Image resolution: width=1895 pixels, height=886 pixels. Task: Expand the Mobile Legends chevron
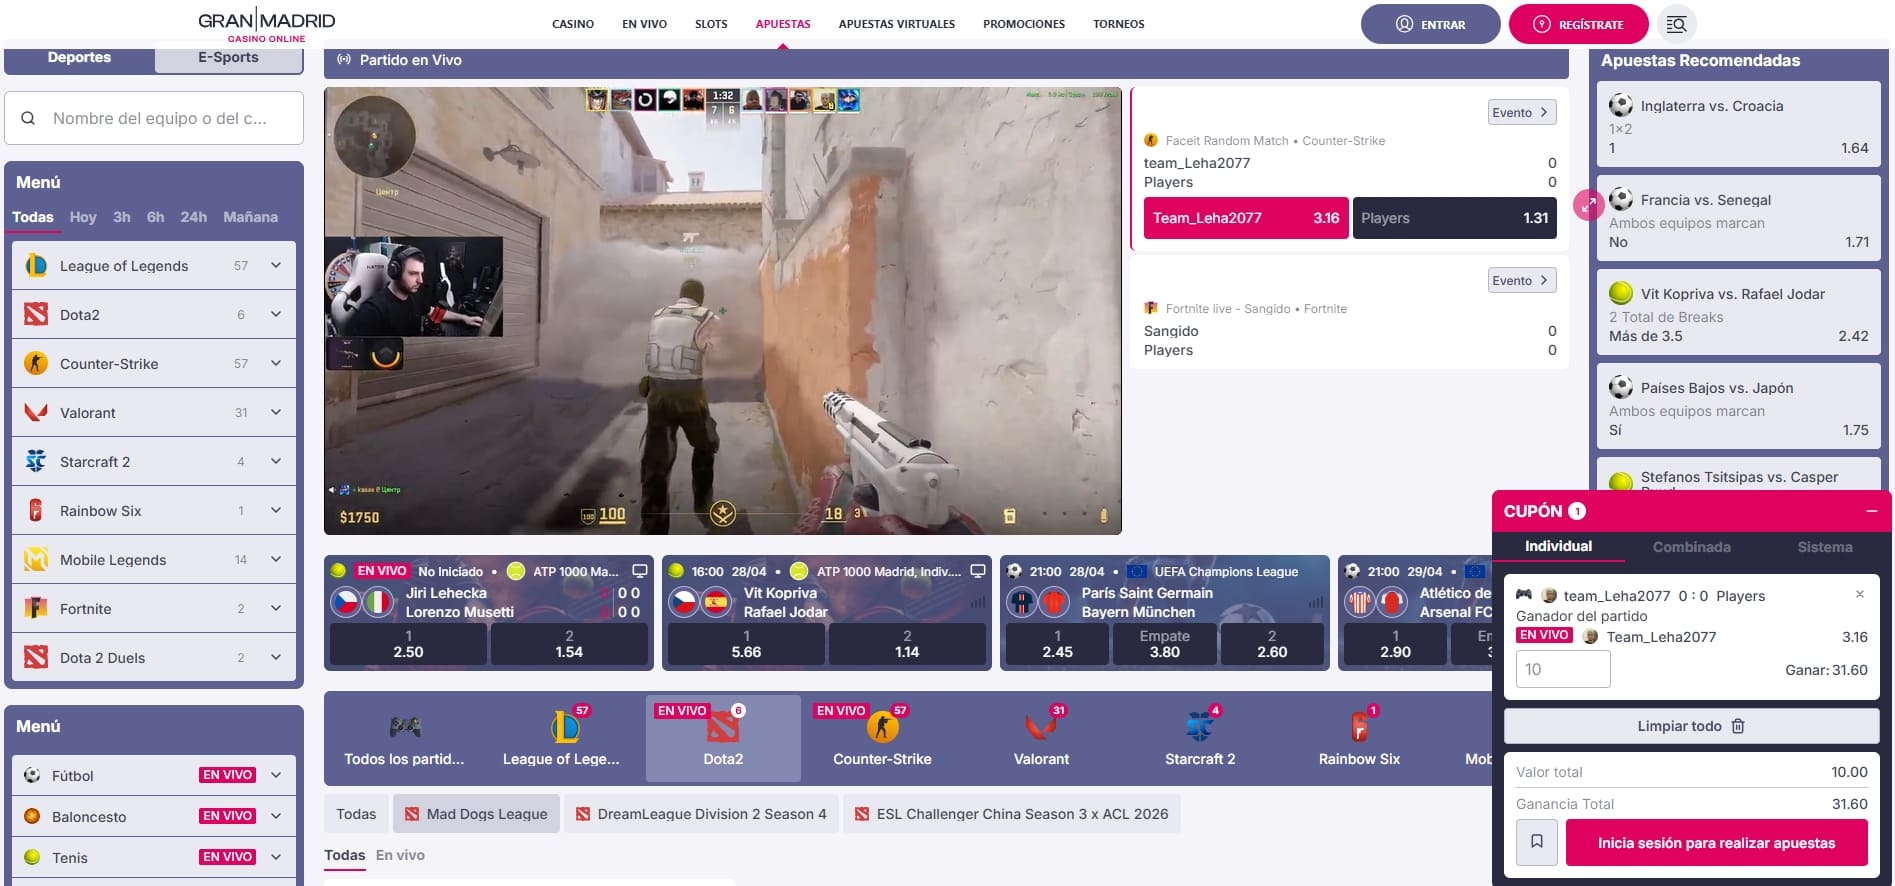tap(276, 559)
